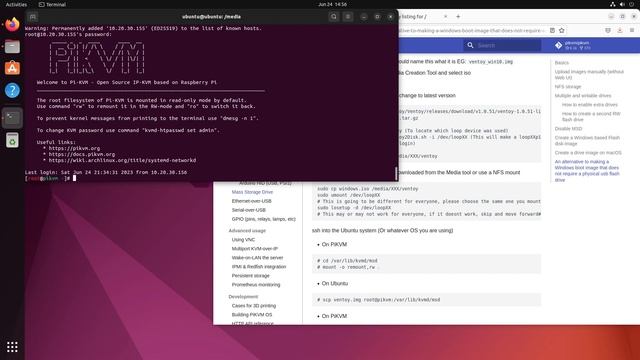This screenshot has height=360, width=640.
Task: Open Firefox from the Ubuntu dock
Action: click(x=12, y=24)
